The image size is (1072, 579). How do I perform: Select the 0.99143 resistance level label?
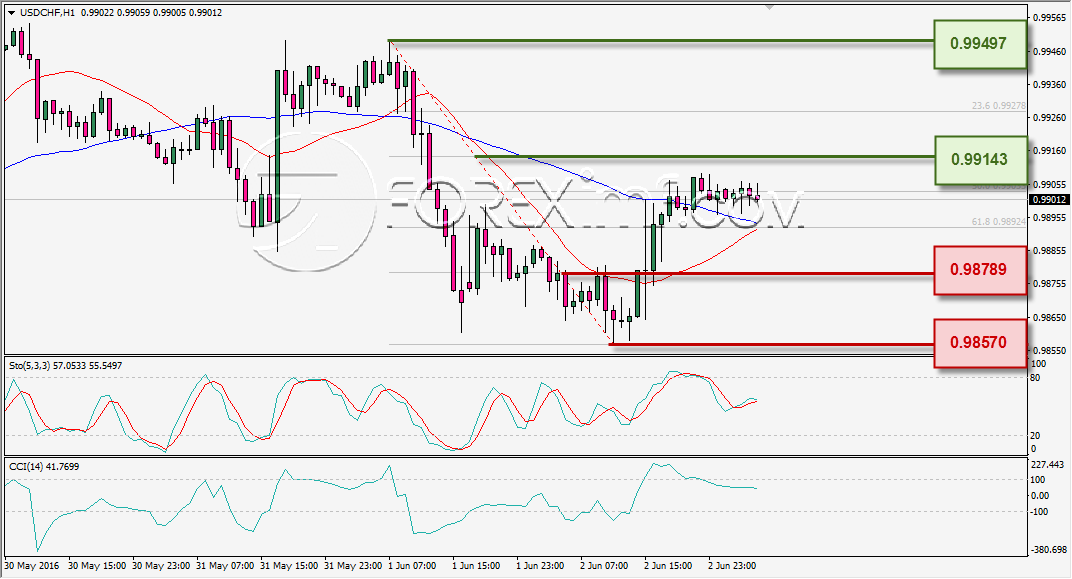(x=980, y=160)
